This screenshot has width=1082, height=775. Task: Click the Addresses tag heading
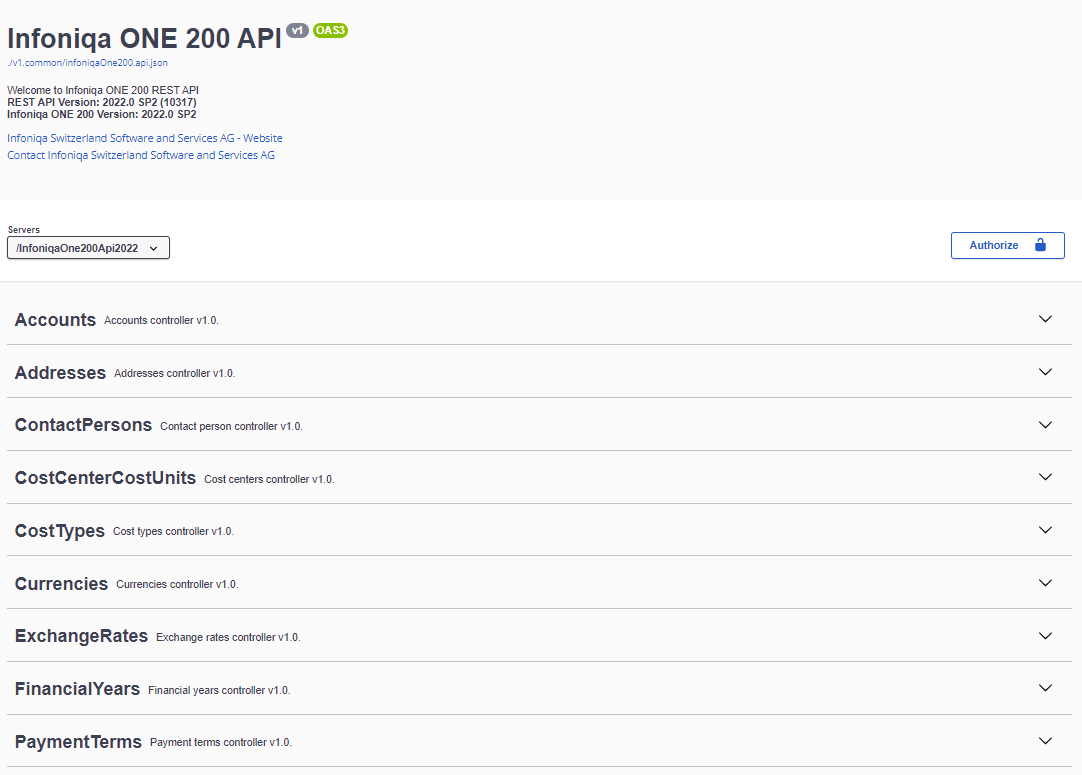tap(60, 373)
